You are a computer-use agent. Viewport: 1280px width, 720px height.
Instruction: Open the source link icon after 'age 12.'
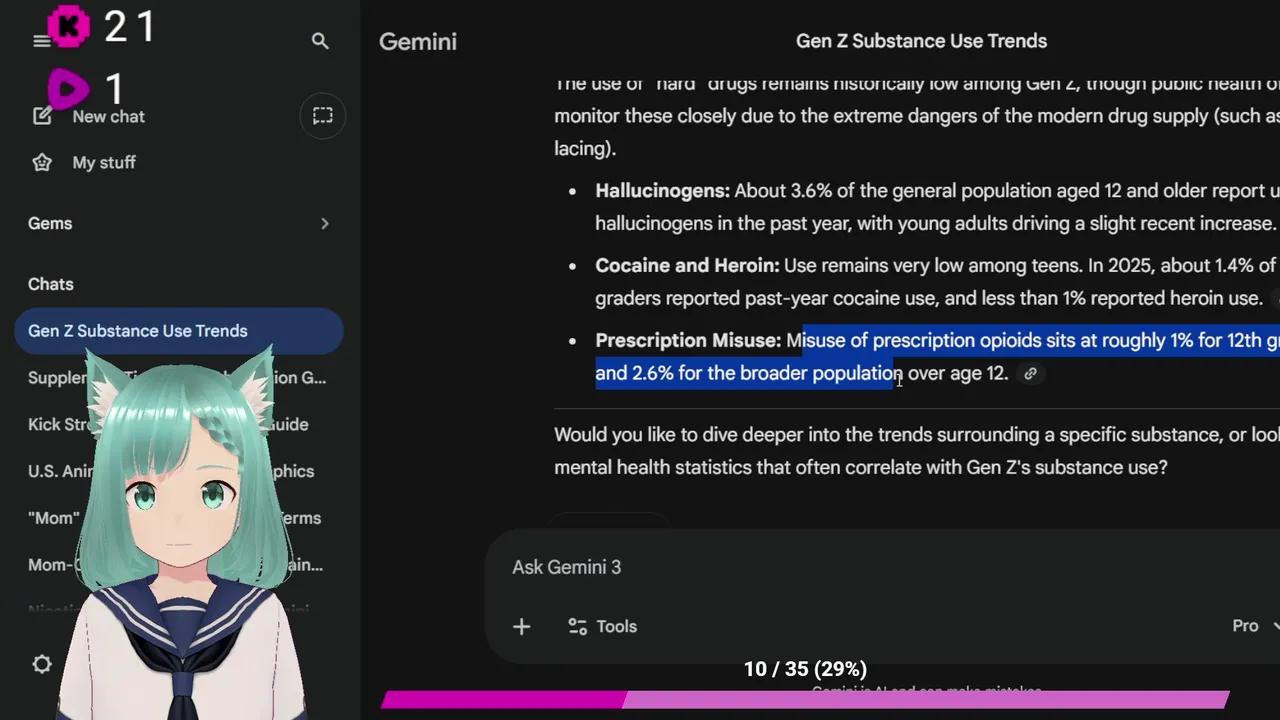1030,374
